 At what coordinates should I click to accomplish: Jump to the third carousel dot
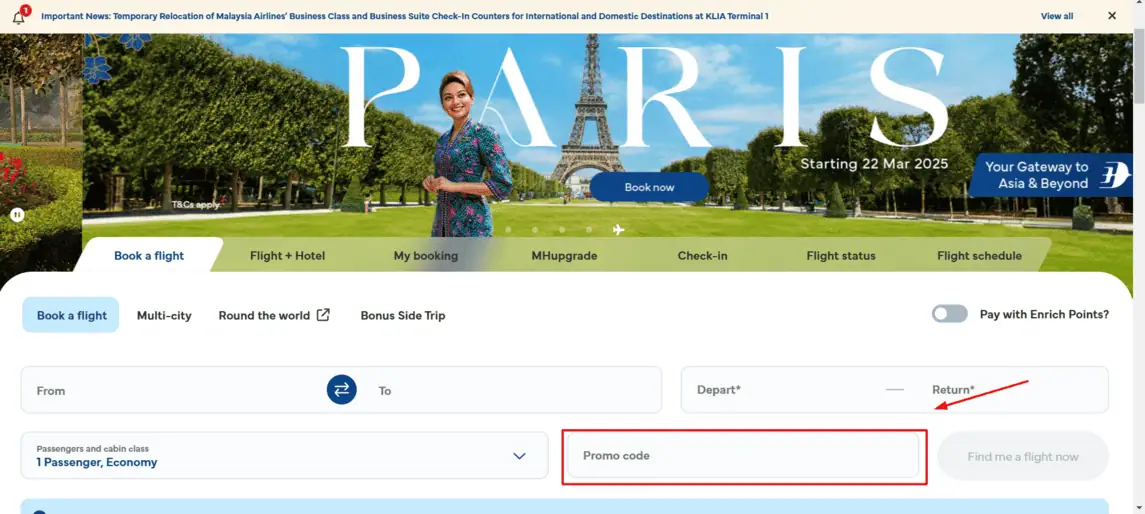(562, 230)
